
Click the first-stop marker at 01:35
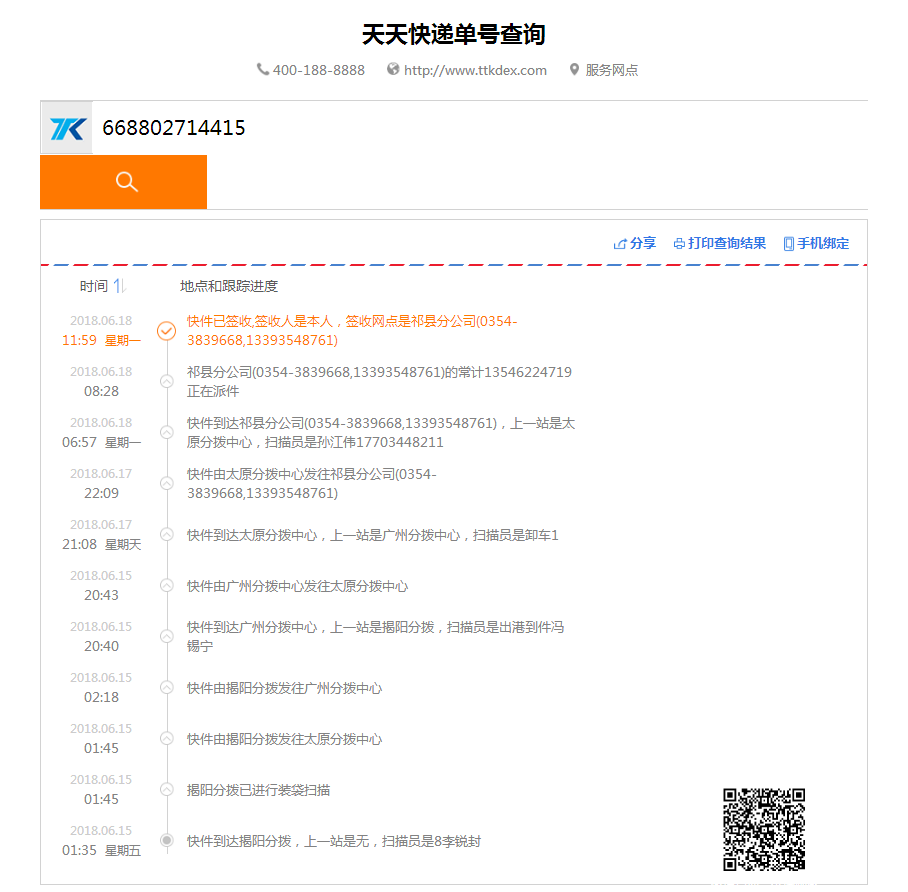click(167, 840)
